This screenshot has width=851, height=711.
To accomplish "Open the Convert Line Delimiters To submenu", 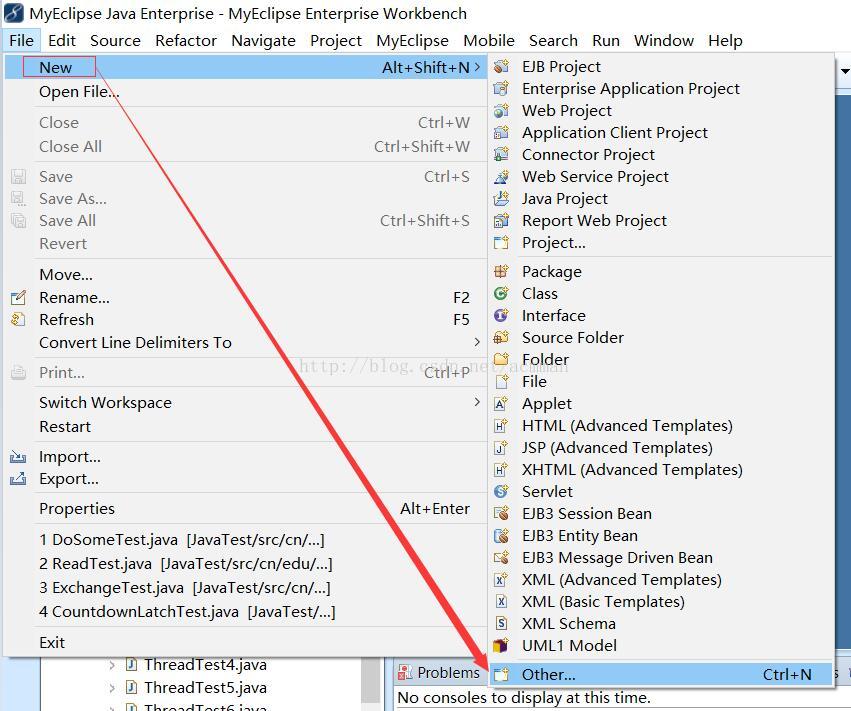I will tap(246, 342).
